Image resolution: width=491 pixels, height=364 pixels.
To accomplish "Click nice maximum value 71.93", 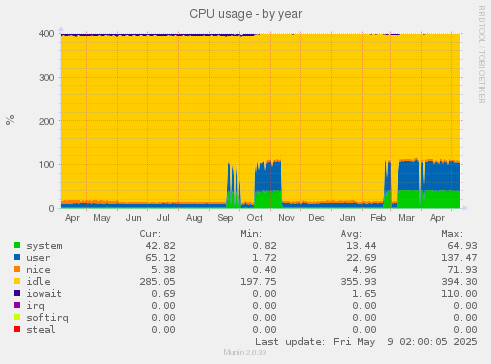I will click(462, 270).
